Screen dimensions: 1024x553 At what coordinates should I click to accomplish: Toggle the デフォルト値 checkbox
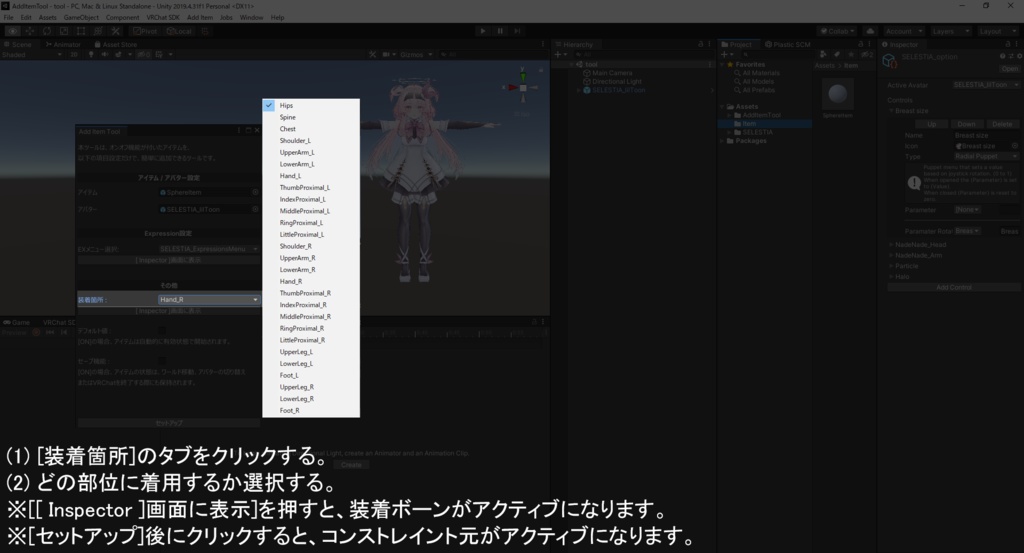[161, 331]
